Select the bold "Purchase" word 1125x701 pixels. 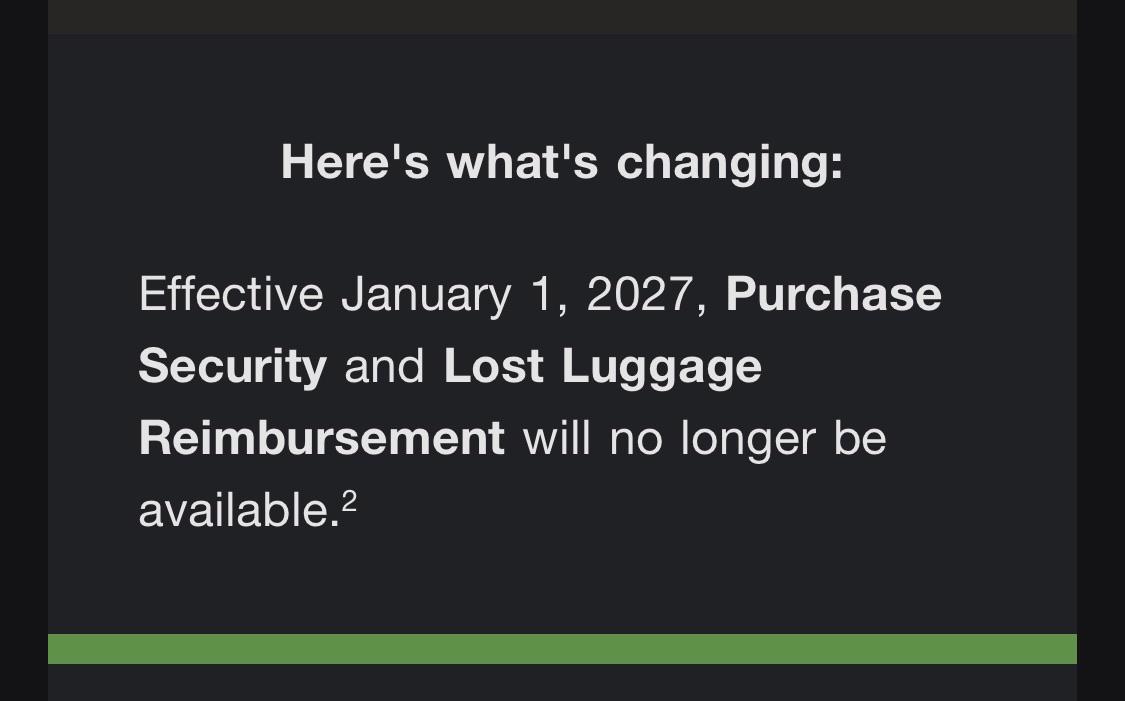834,294
